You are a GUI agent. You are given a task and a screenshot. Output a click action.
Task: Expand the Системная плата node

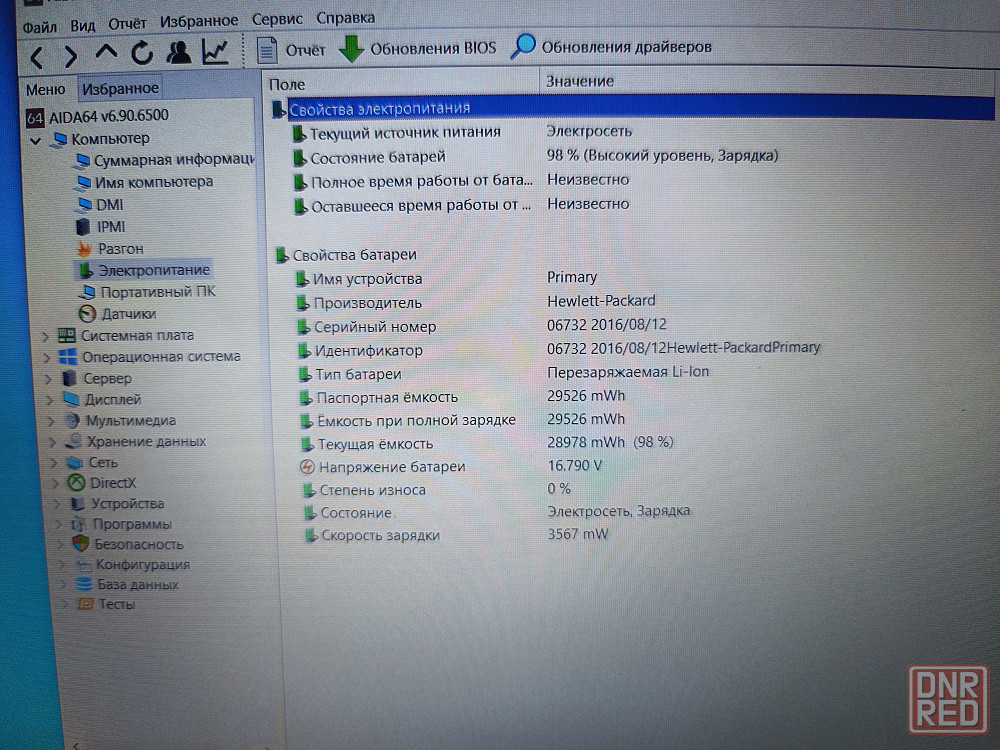[x=45, y=336]
